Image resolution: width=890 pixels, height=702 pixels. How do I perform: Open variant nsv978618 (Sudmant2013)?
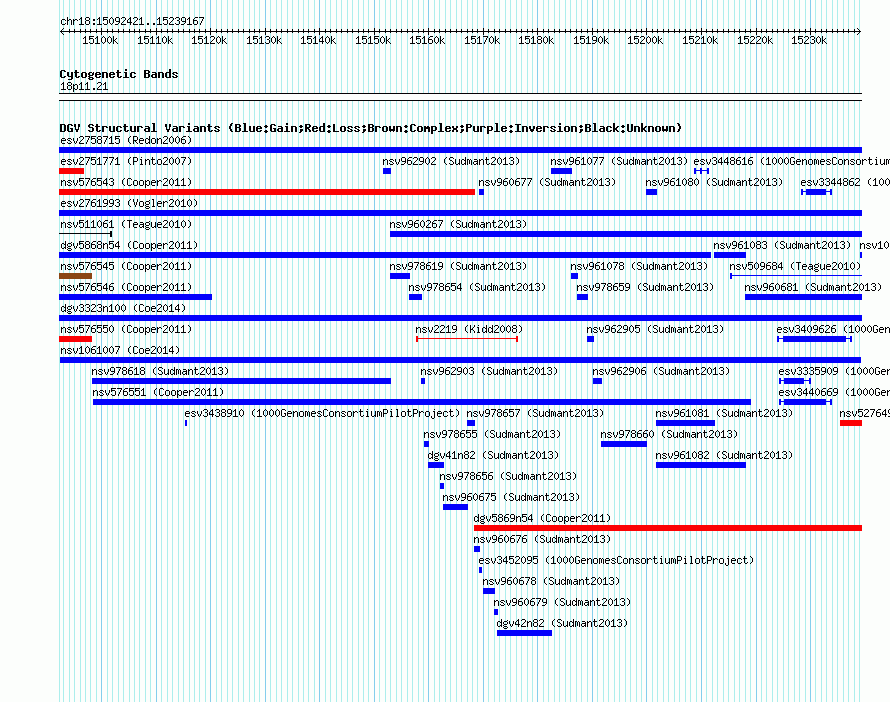point(160,371)
